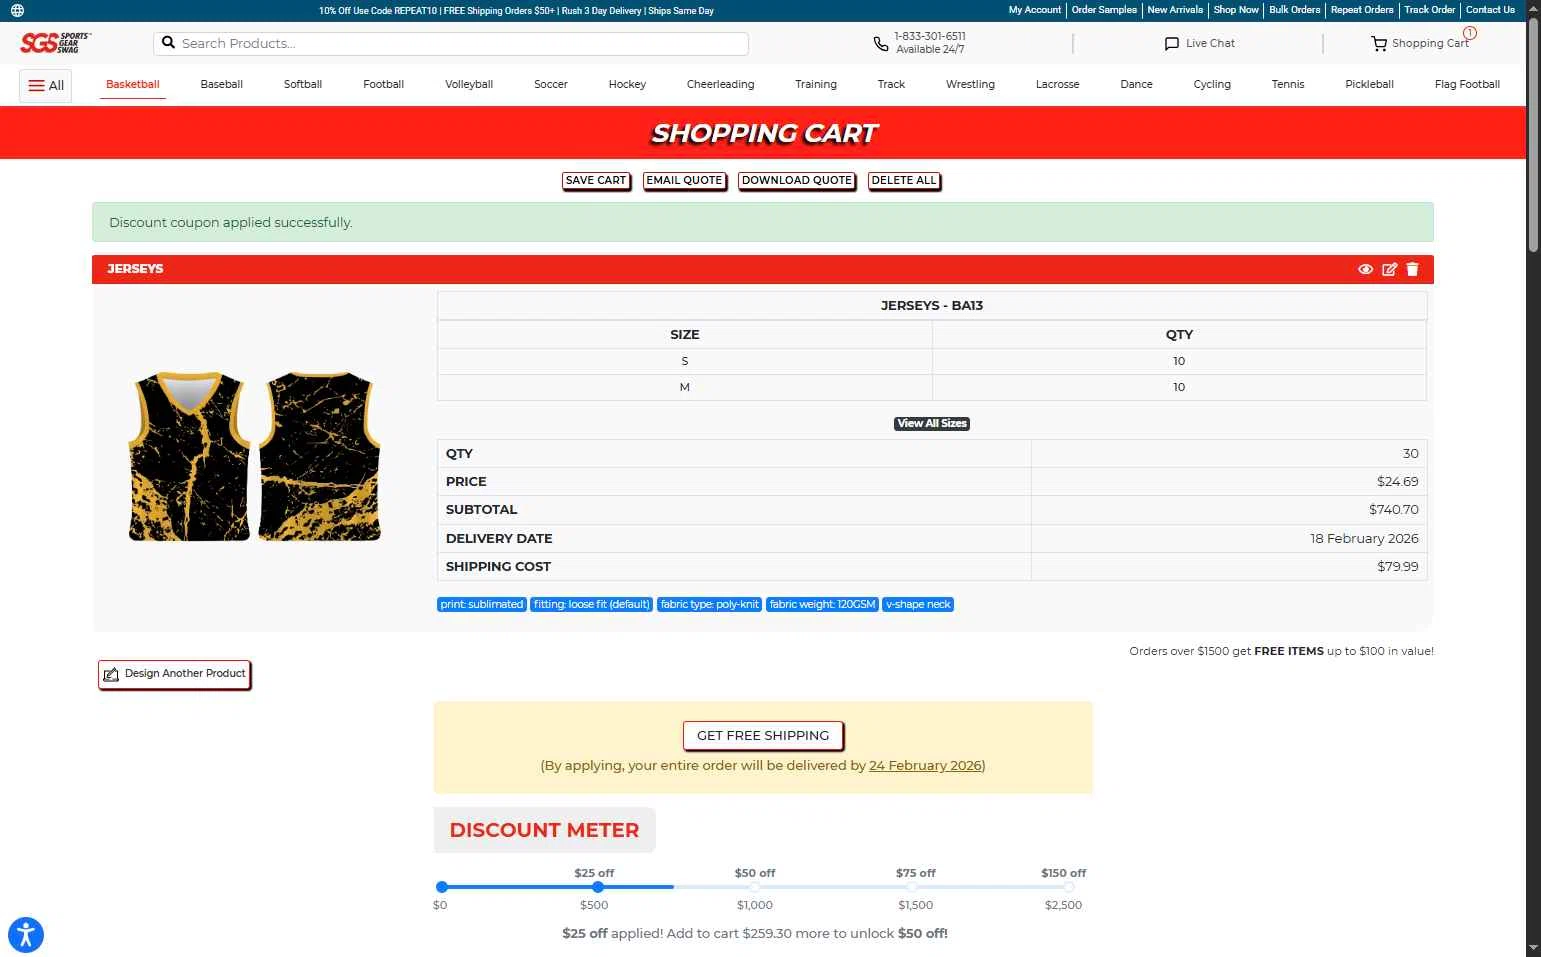The image size is (1541, 957).
Task: Click the fabric weight: 120GSM tag
Action: tap(823, 605)
